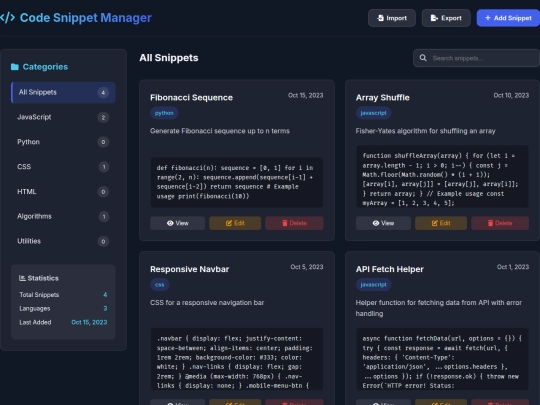540x405 pixels.
Task: Click eye icon on Array Shuffle View button
Action: tap(376, 223)
